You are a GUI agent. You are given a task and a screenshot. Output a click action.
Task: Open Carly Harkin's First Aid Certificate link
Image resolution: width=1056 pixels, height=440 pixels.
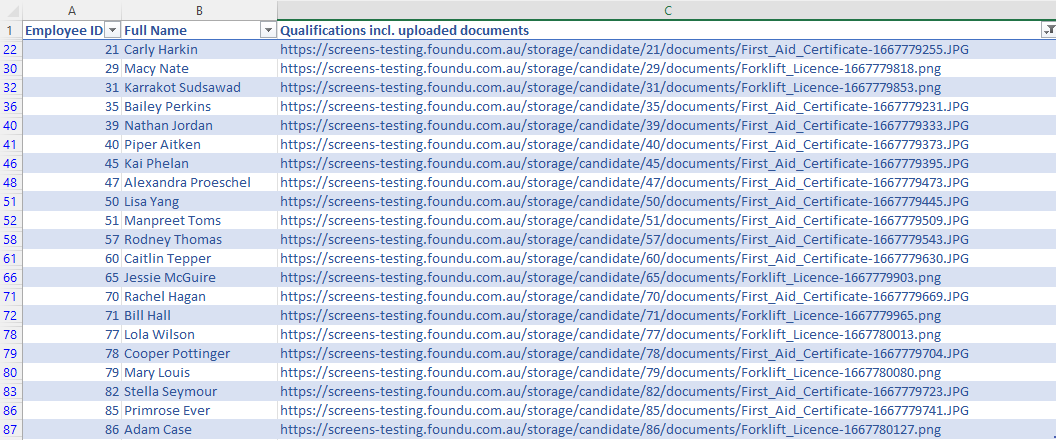[624, 49]
